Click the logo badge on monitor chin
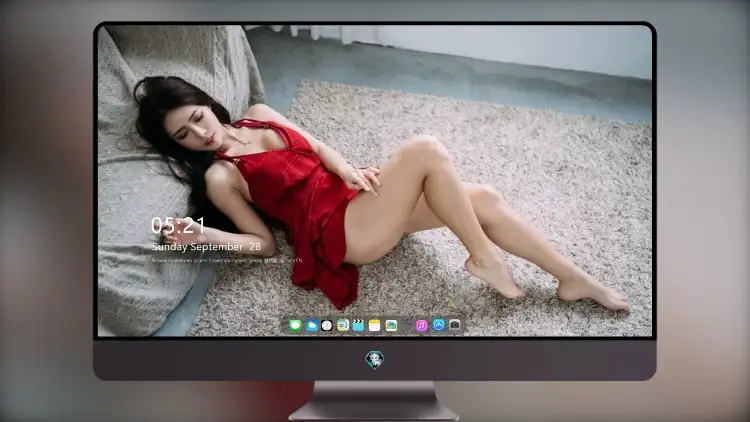This screenshot has width=750, height=422. click(375, 359)
